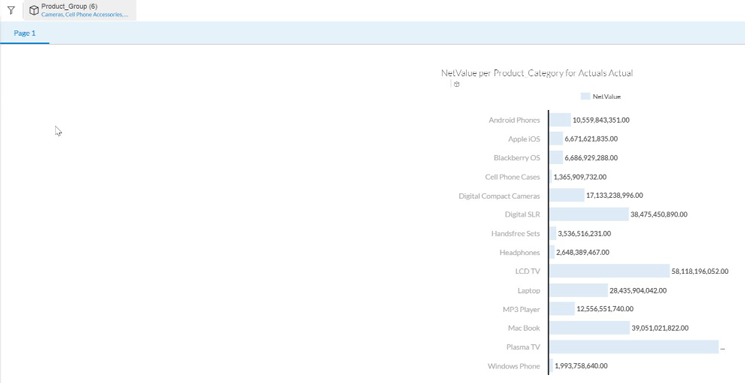Viewport: 745px width, 383px height.
Task: Open the Product_Group (6) filter token
Action: coord(80,10)
